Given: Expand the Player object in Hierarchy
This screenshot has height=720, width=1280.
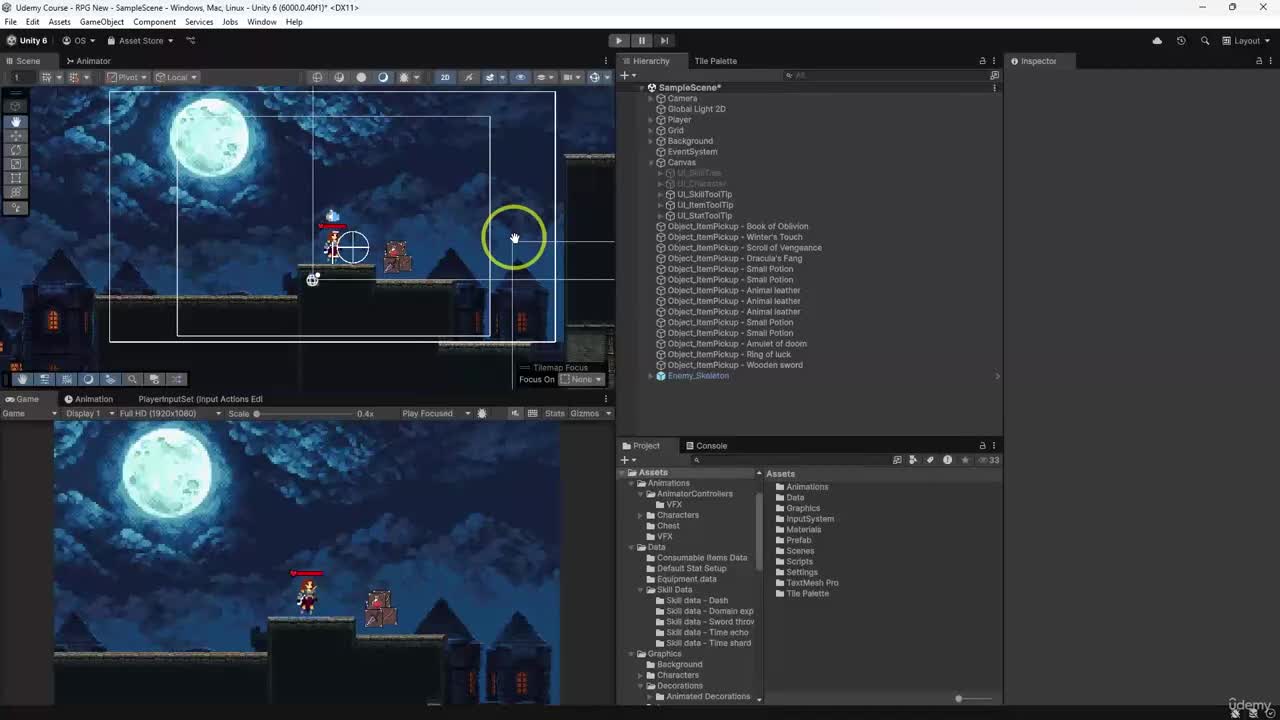Looking at the screenshot, I should click(651, 120).
